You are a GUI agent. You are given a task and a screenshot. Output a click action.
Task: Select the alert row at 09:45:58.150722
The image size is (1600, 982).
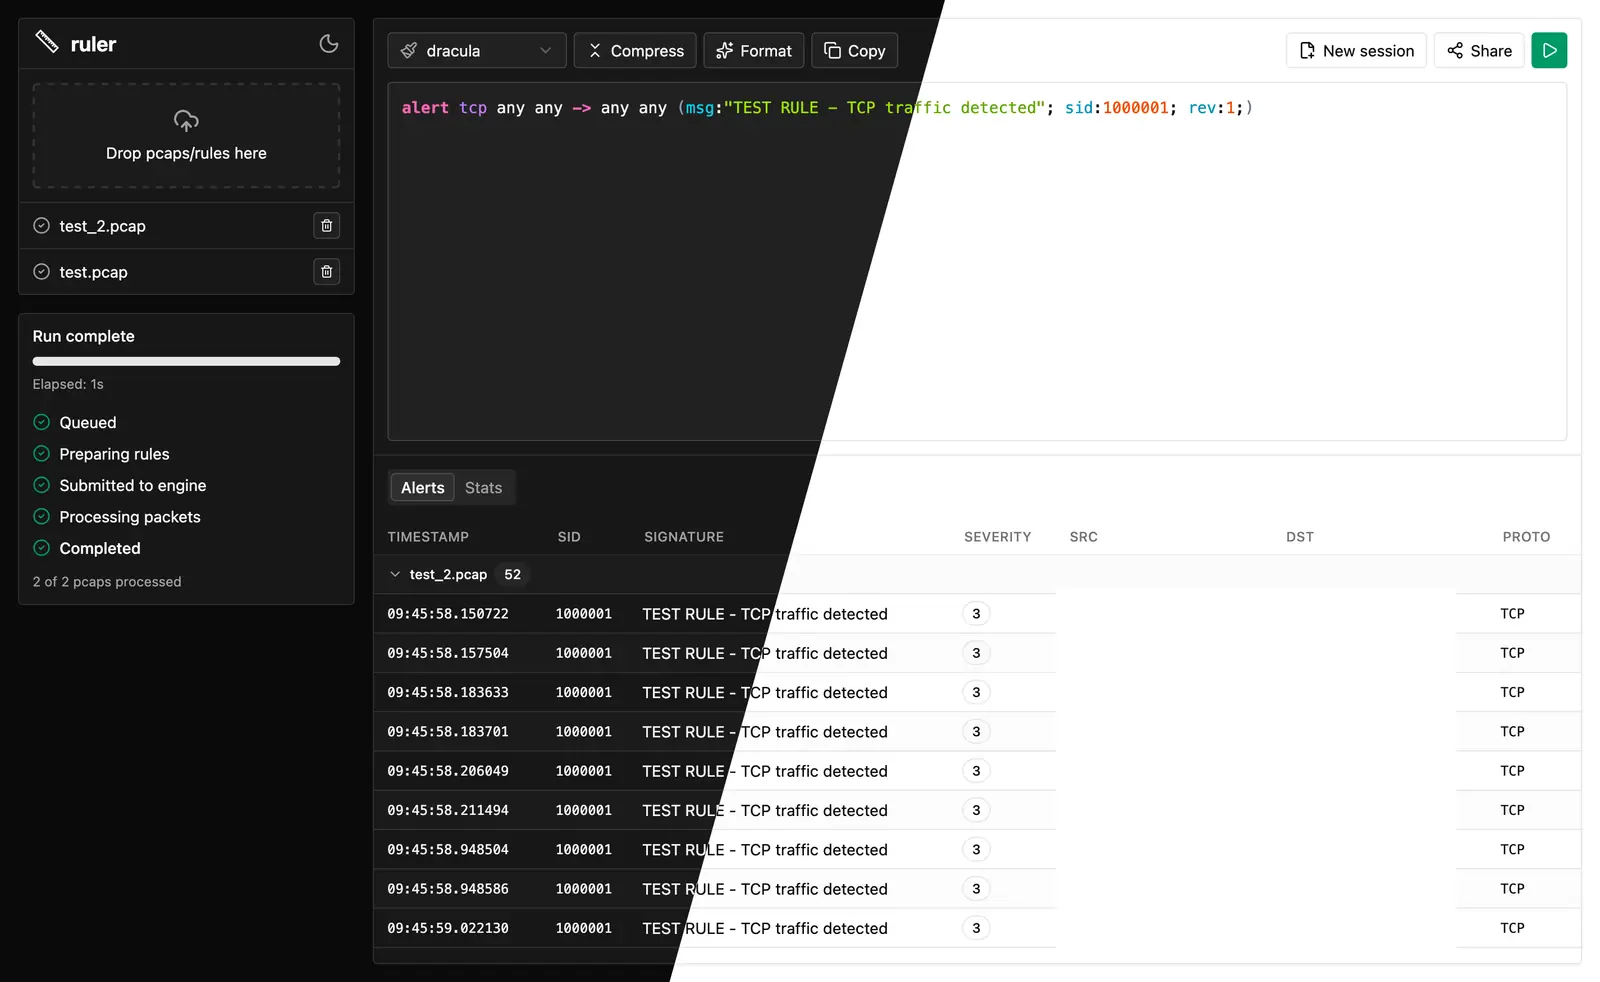(977, 614)
